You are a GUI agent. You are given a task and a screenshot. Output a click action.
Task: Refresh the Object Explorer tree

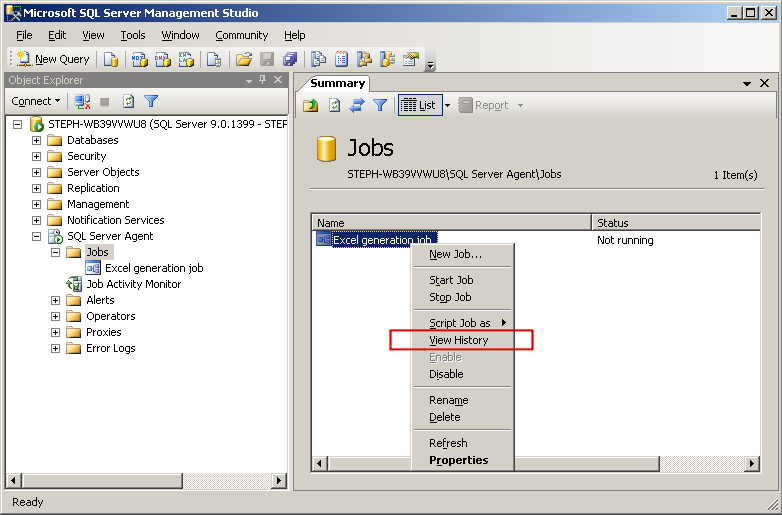128,102
